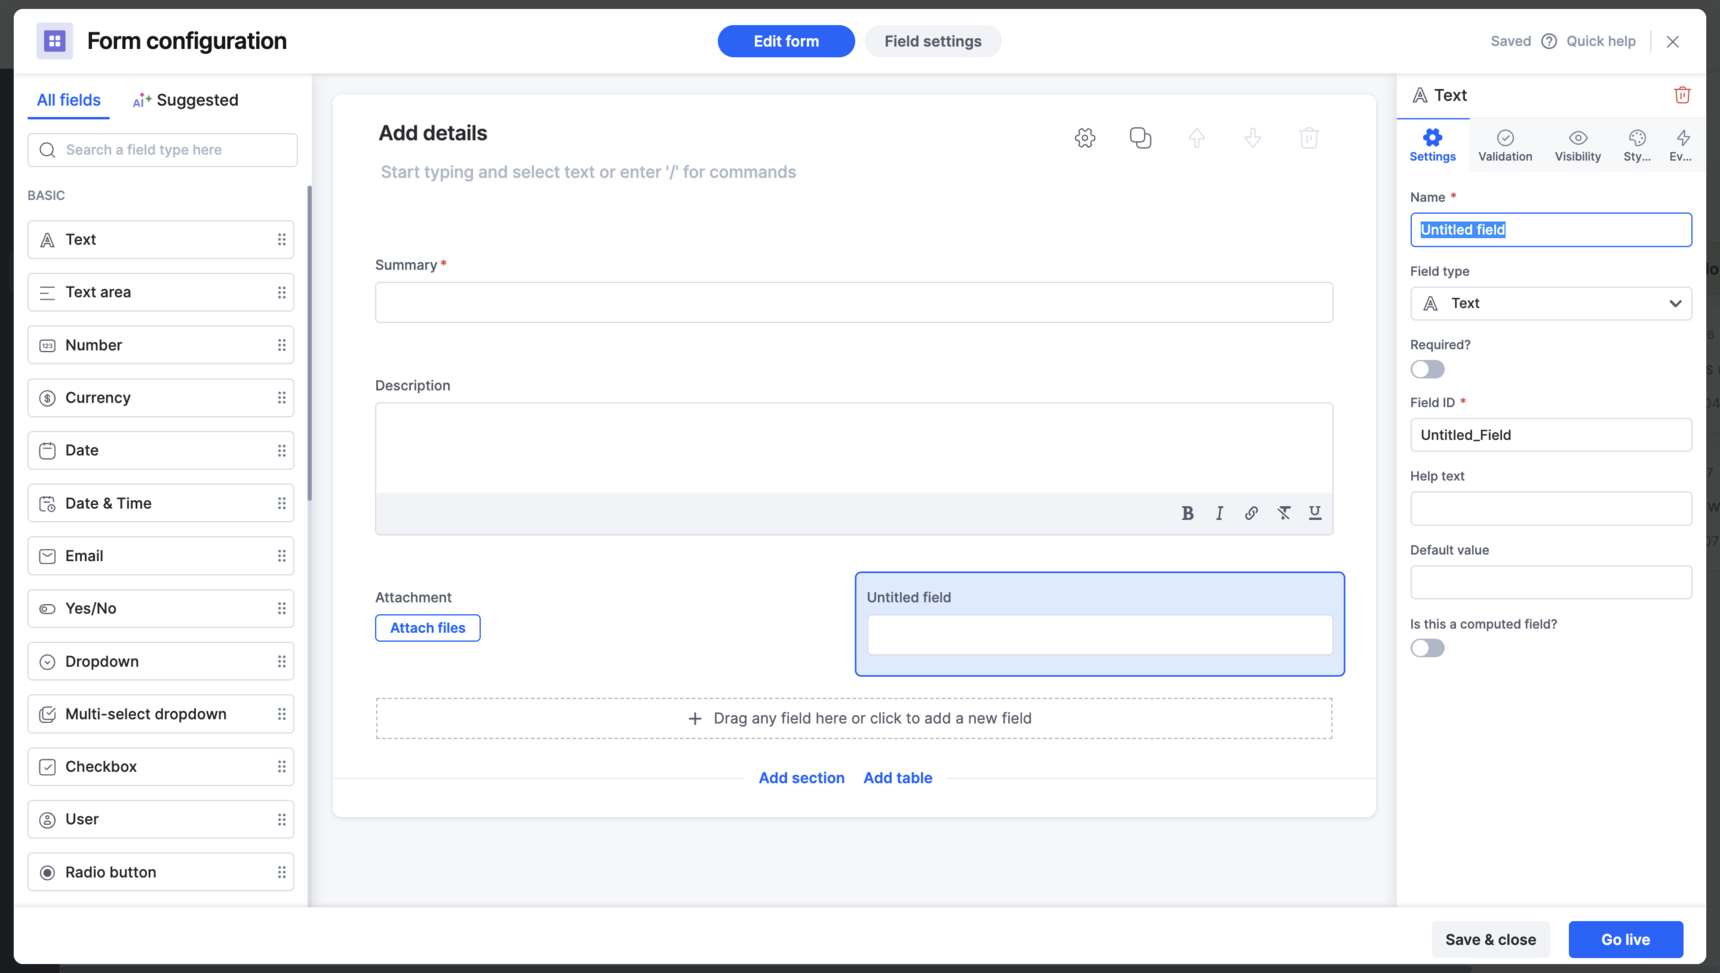Open the section settings gear icon
This screenshot has width=1720, height=973.
(1085, 138)
